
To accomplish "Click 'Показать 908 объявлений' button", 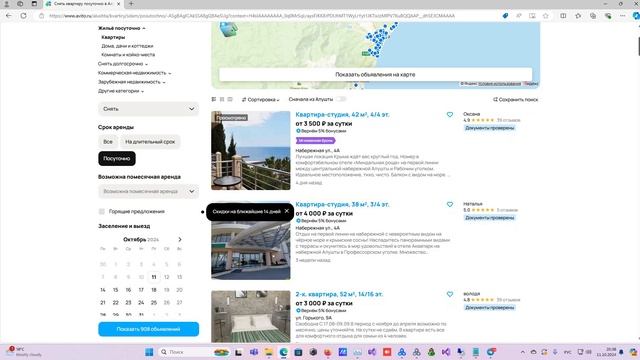I will [x=149, y=329].
